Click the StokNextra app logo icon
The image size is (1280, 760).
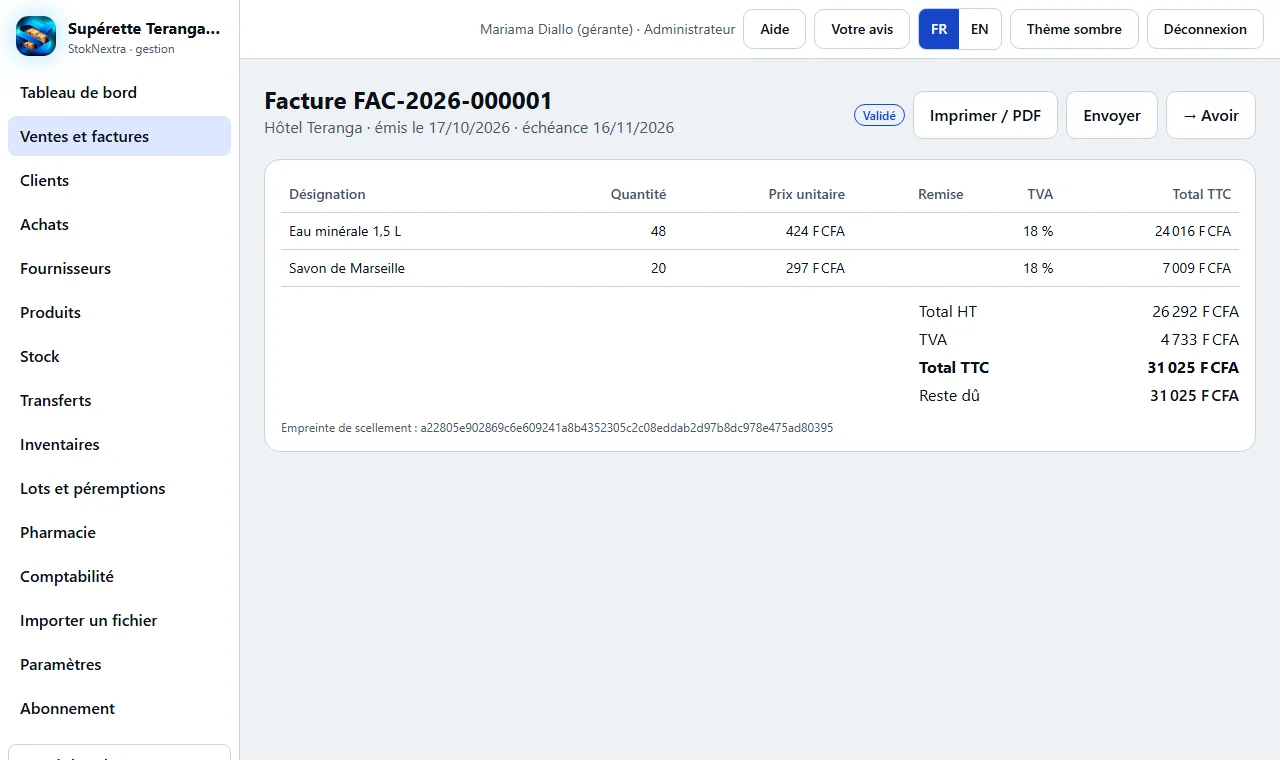click(36, 37)
